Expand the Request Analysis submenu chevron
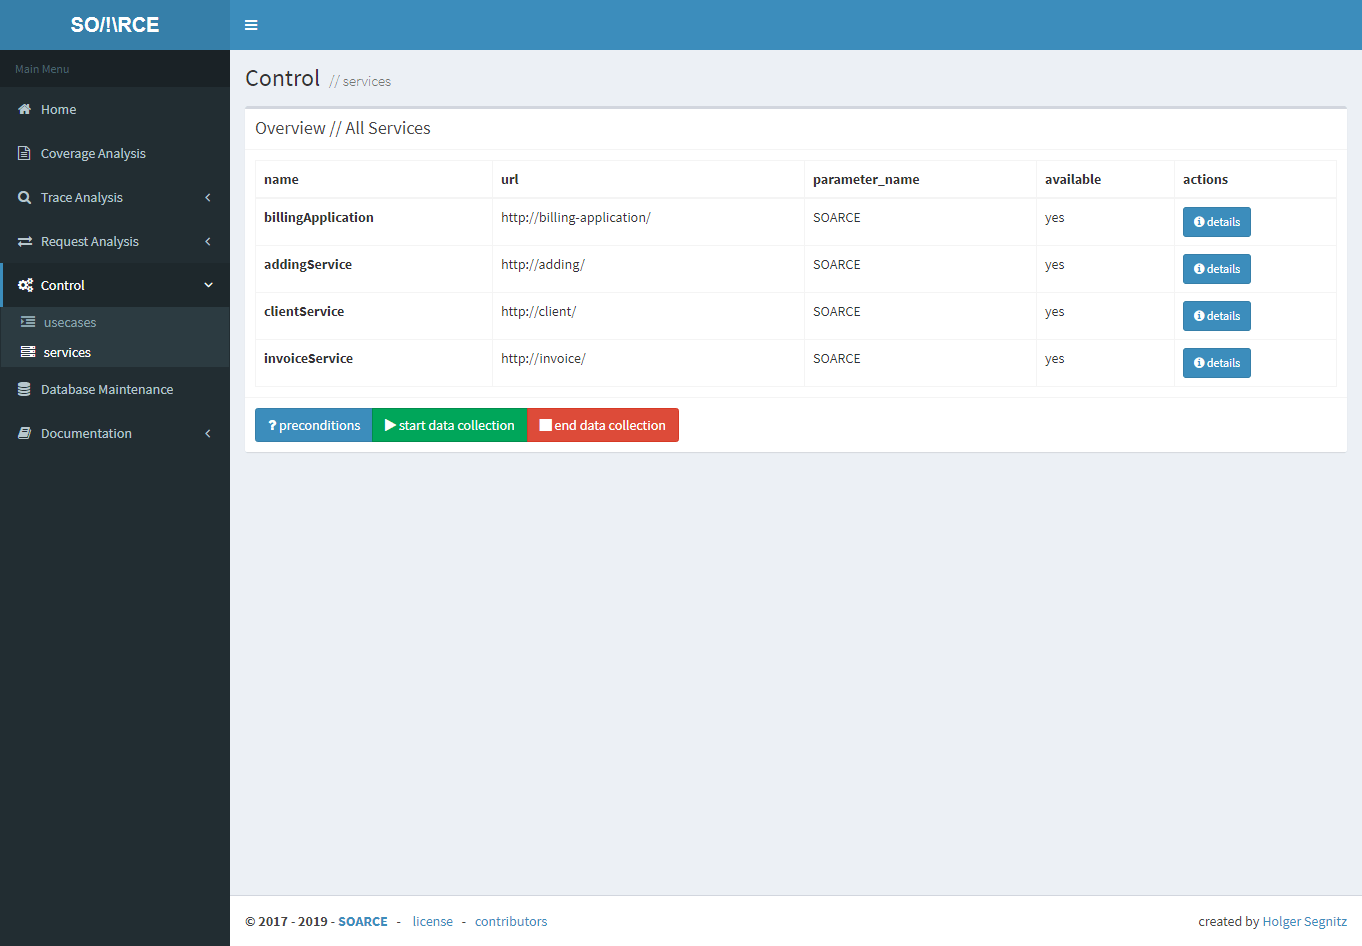 point(208,241)
